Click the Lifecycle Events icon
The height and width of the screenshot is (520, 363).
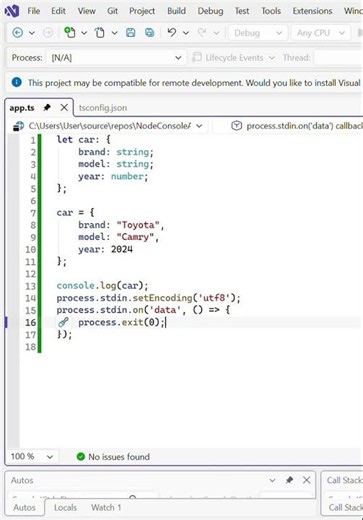[197, 57]
